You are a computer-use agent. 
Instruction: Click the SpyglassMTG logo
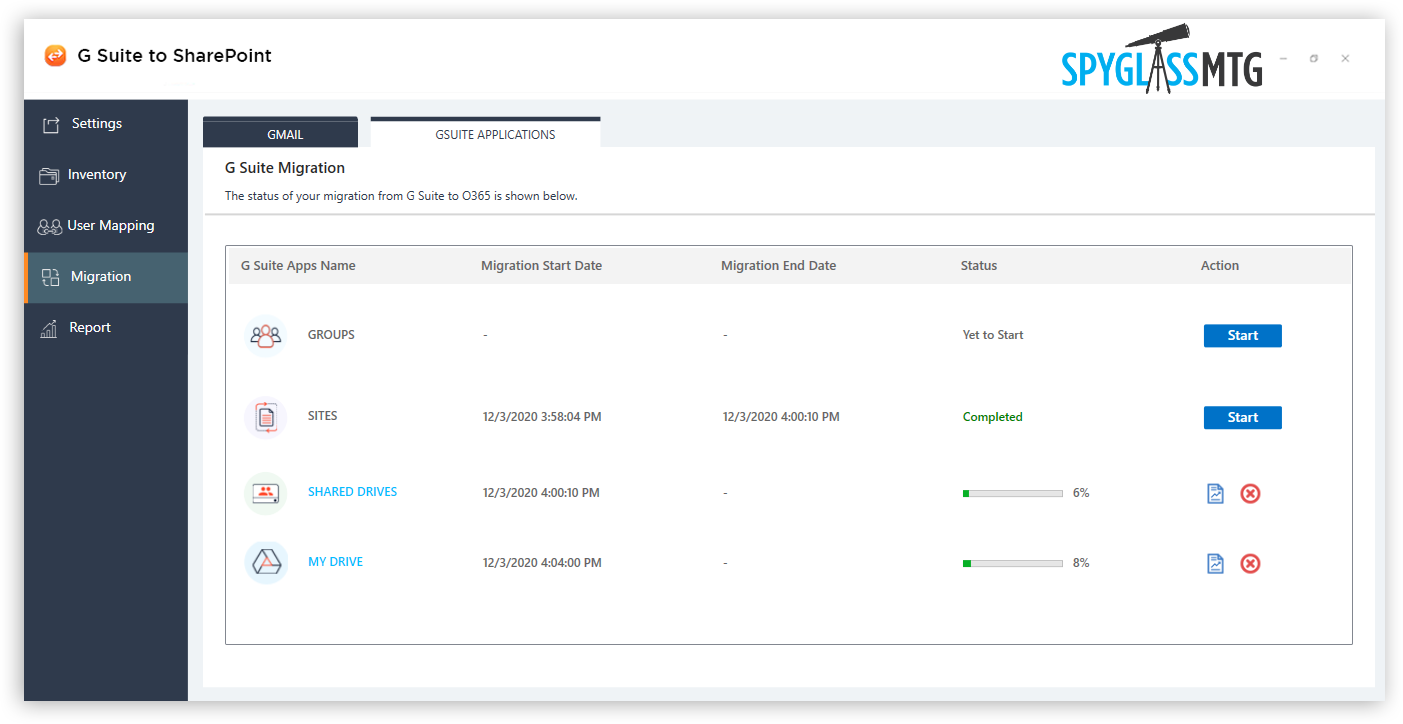[1162, 60]
